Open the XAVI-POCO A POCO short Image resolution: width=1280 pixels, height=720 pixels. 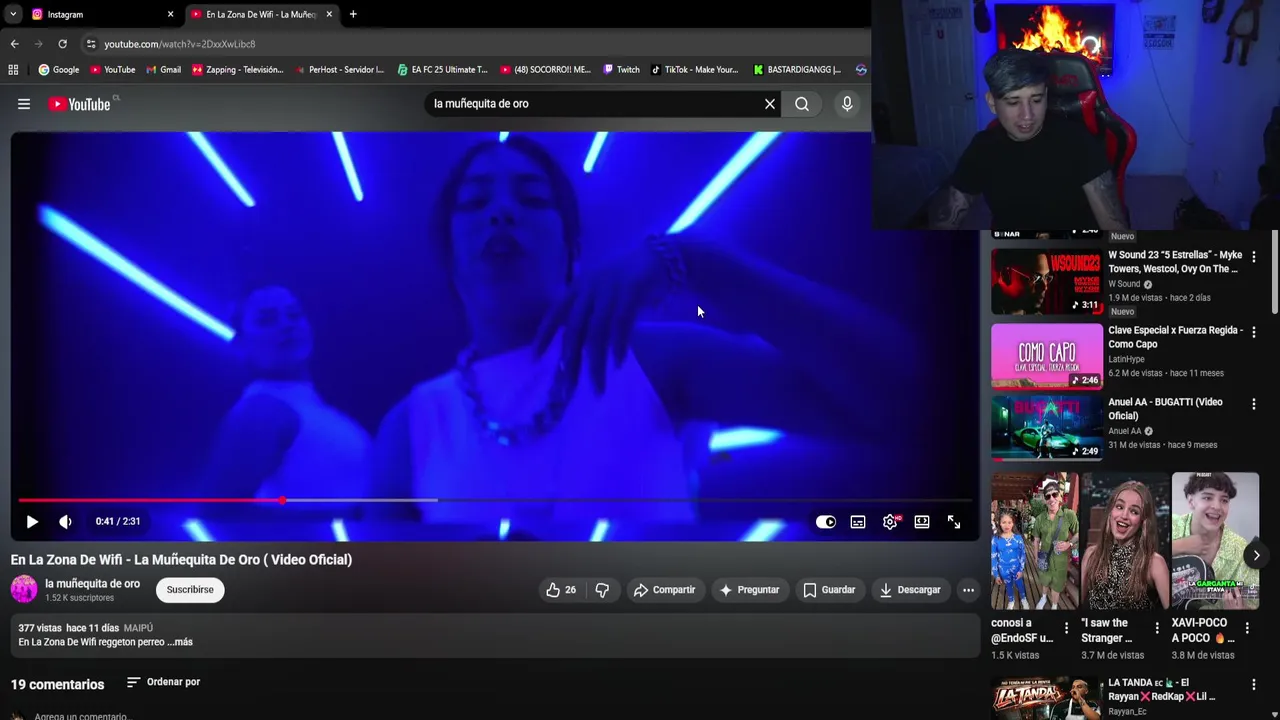(x=1215, y=541)
